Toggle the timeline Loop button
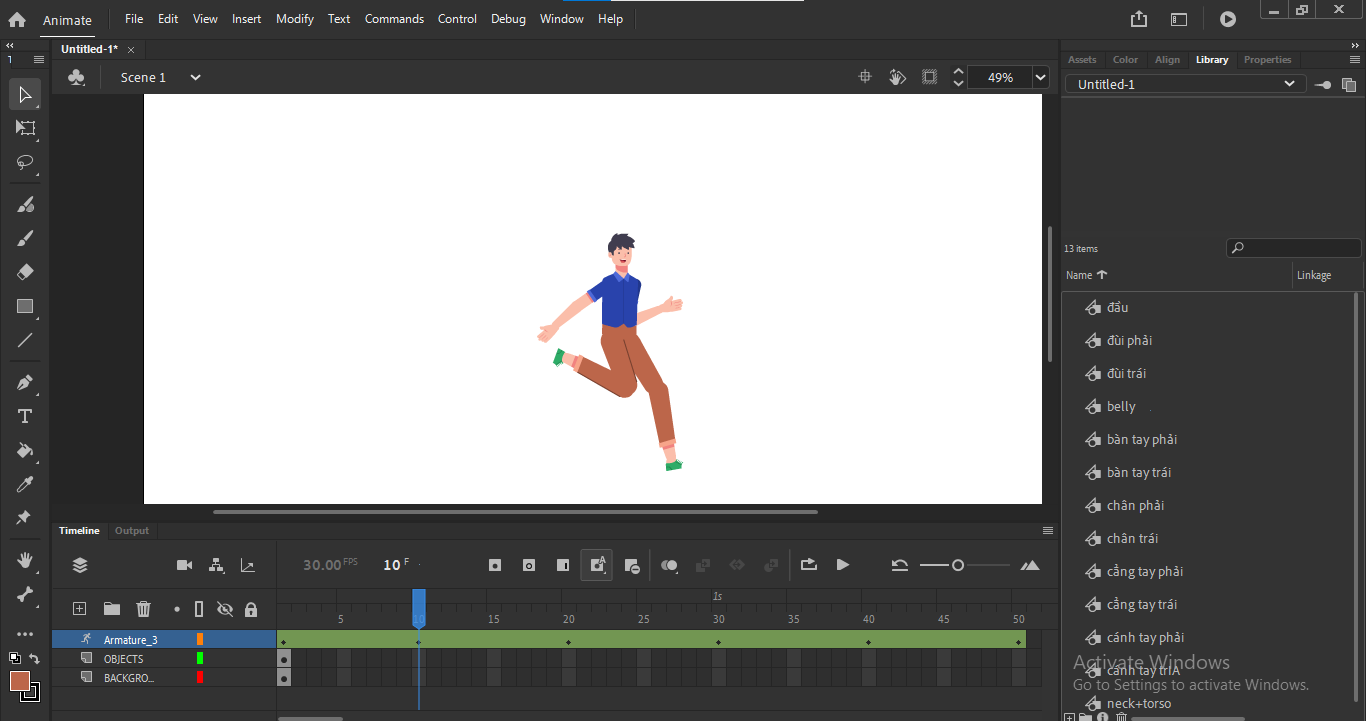 [809, 565]
